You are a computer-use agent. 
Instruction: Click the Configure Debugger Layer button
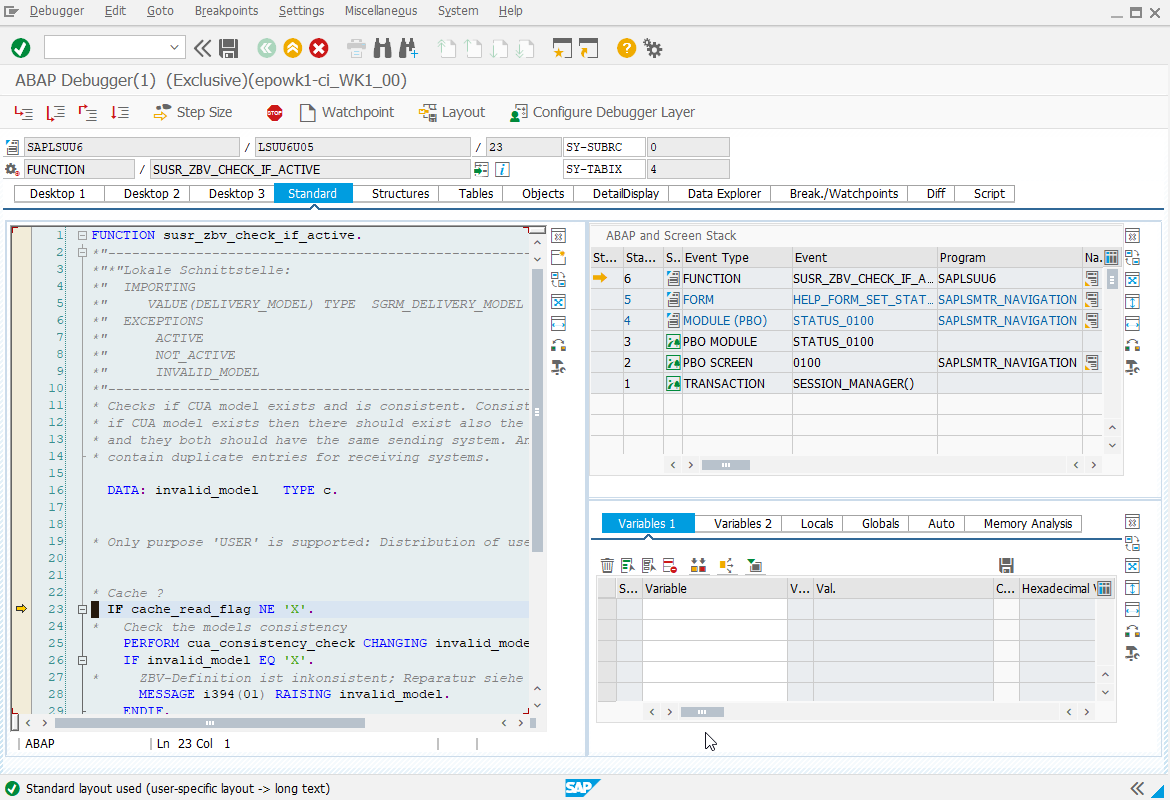[603, 113]
